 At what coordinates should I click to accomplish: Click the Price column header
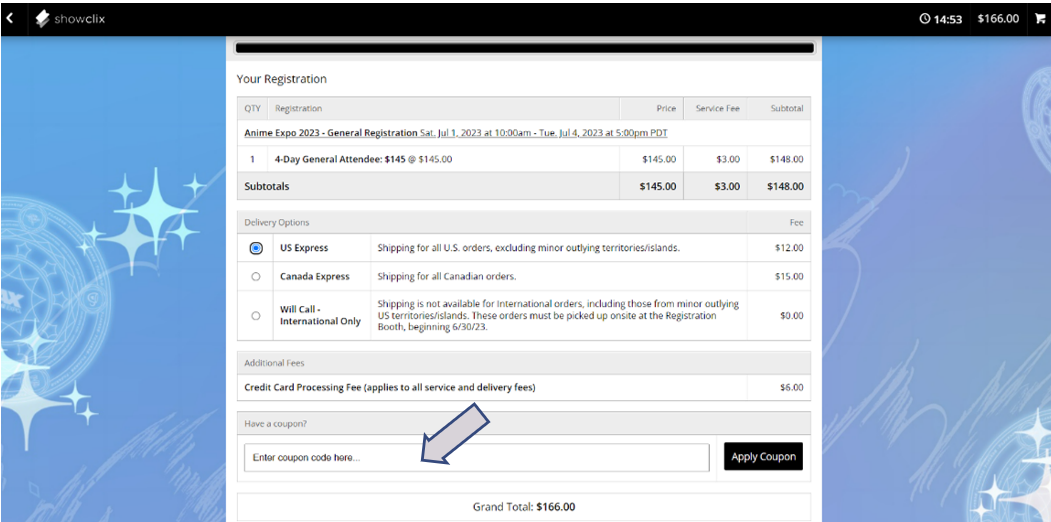[666, 109]
